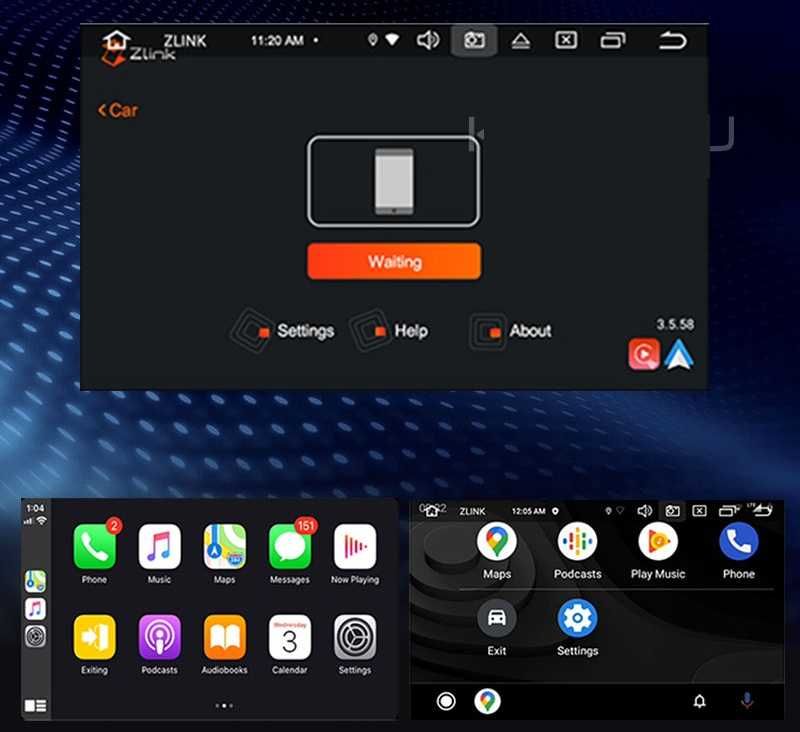Tap Maps icon in Android Auto bottom bar

point(487,701)
